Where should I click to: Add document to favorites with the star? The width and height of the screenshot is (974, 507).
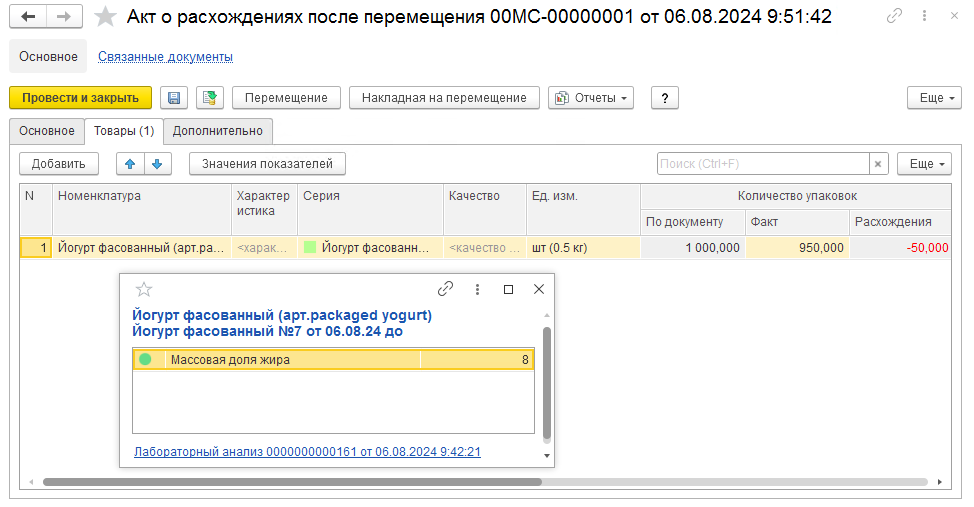105,17
